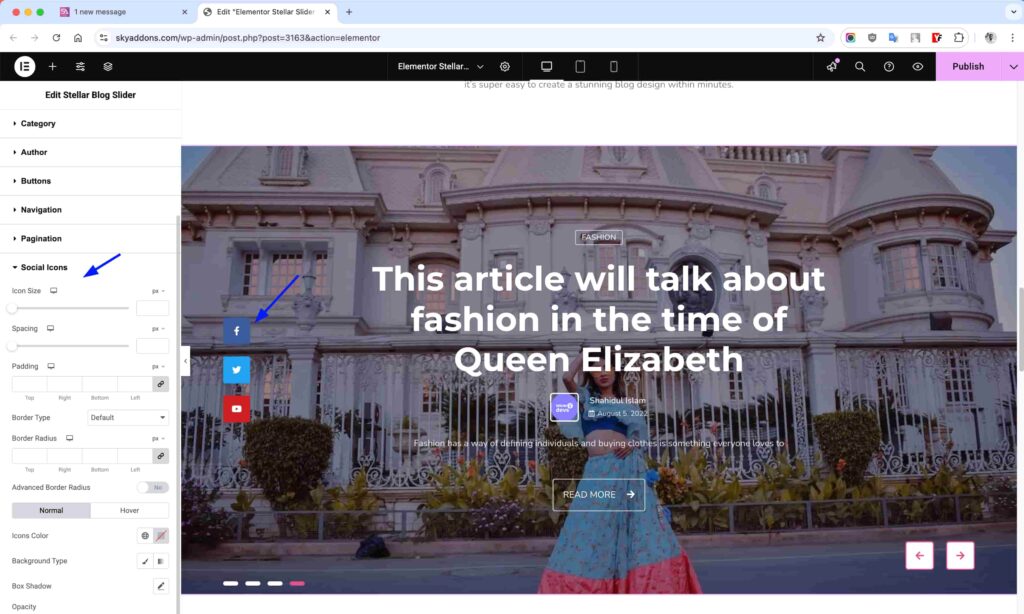Click the YouTube social icon on slider
Image resolution: width=1024 pixels, height=614 pixels.
[x=236, y=409]
